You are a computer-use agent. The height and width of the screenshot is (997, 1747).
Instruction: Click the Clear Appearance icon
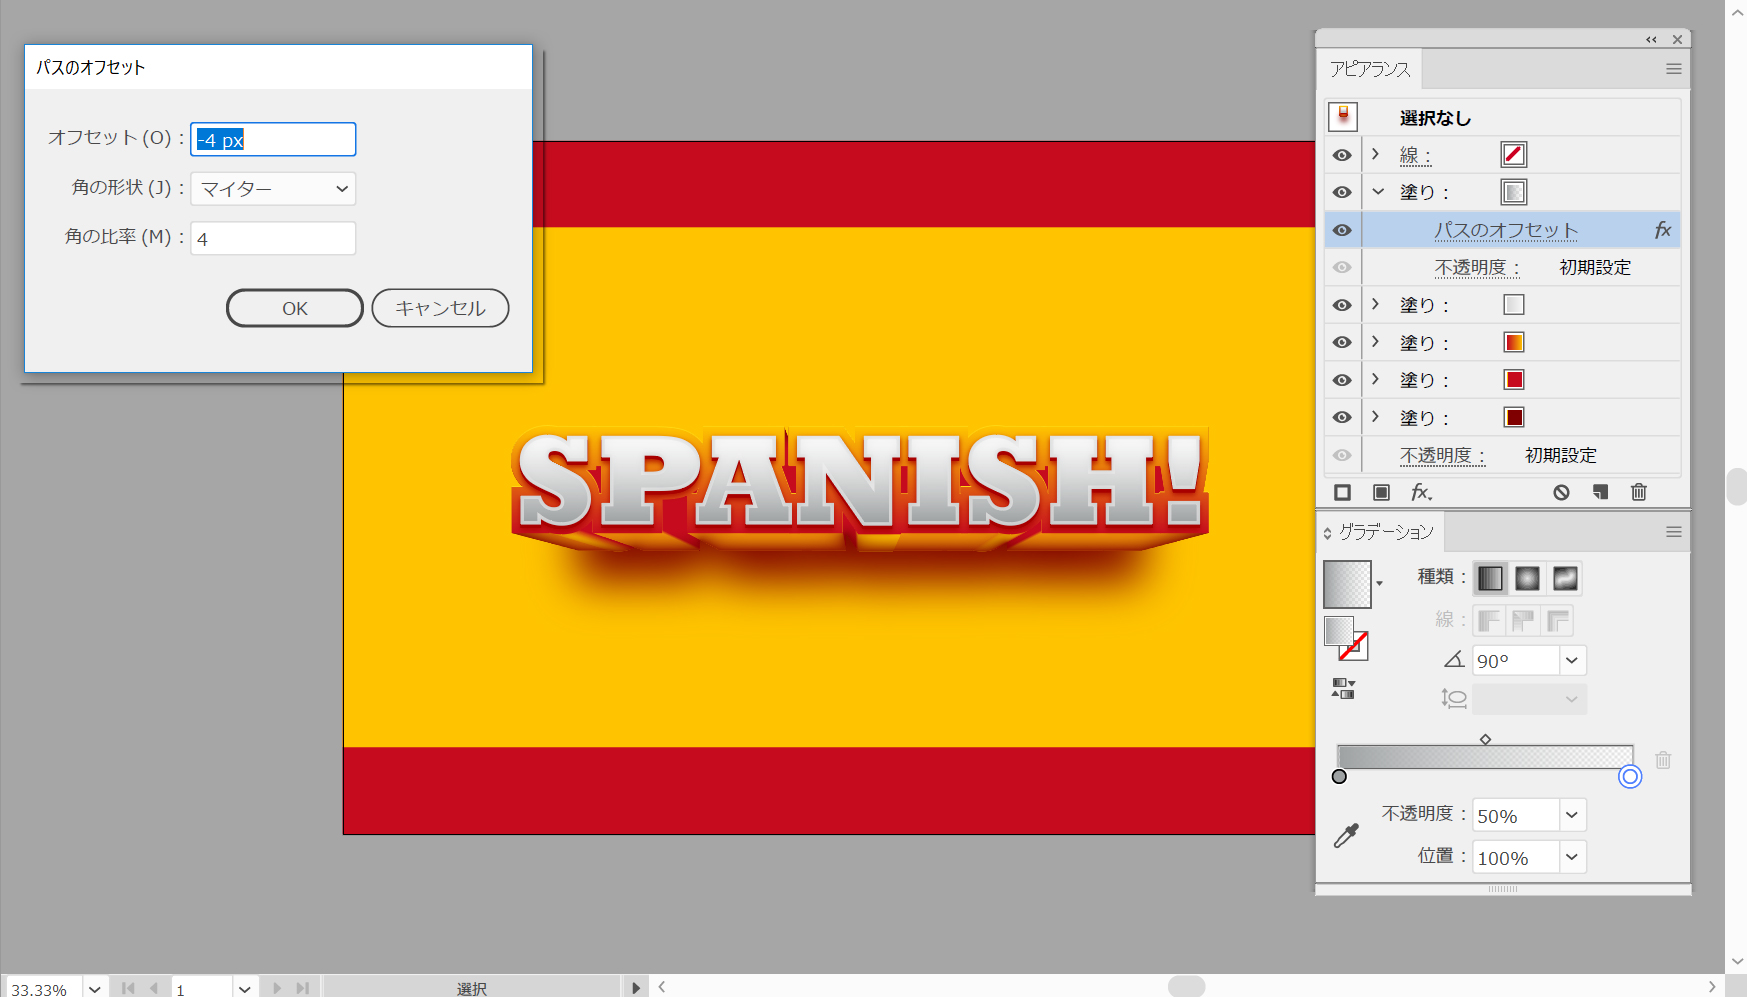pos(1561,492)
